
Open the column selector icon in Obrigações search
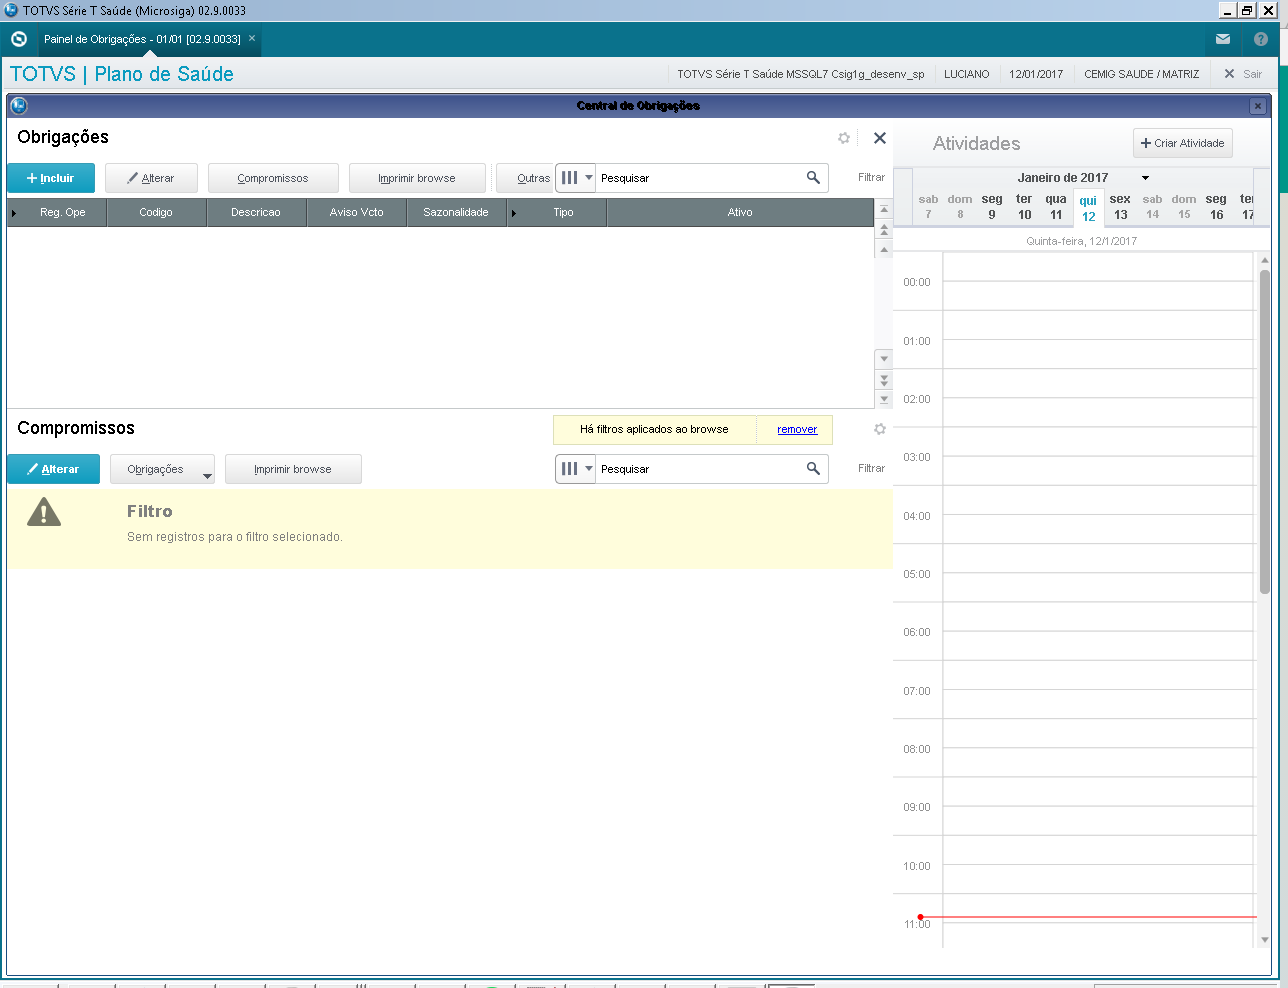pyautogui.click(x=570, y=178)
